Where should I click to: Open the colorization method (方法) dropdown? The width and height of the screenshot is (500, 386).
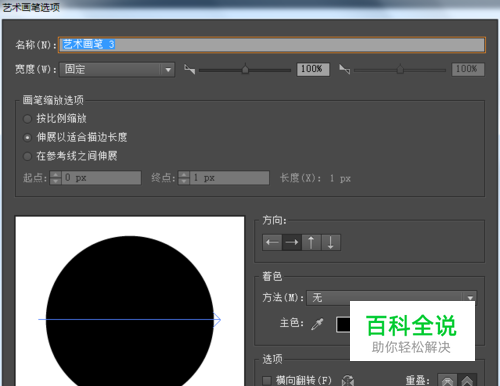[x=392, y=298]
